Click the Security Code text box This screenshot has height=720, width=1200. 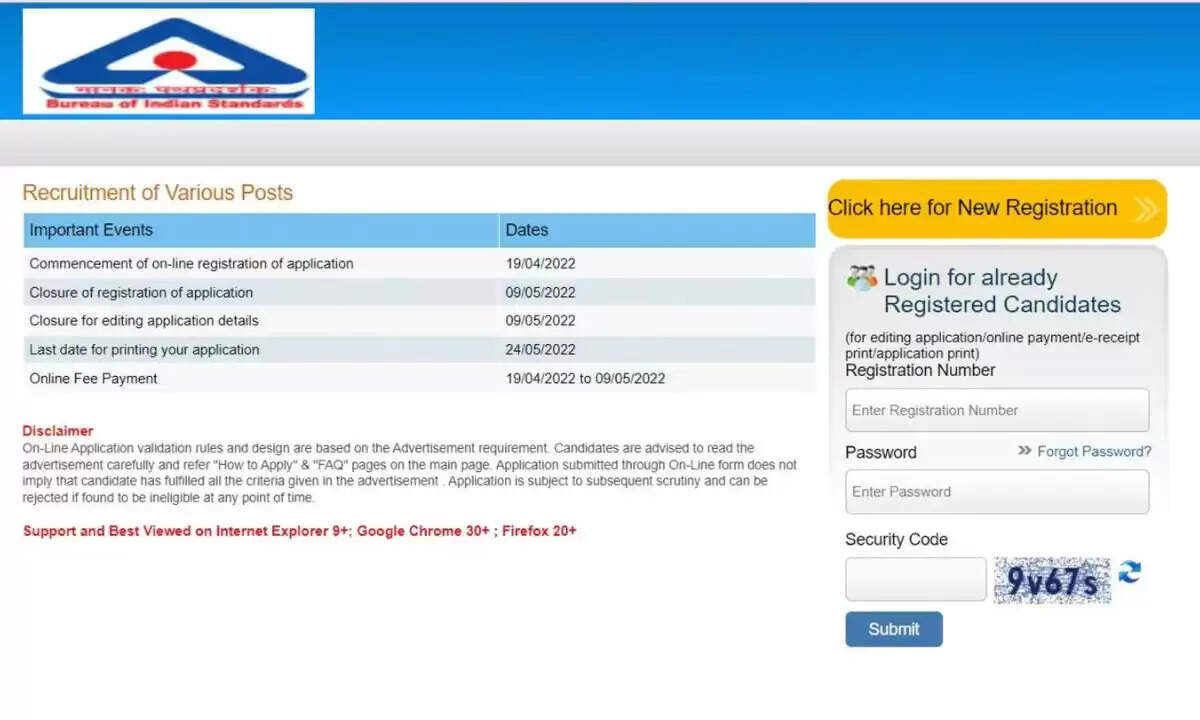[x=915, y=580]
